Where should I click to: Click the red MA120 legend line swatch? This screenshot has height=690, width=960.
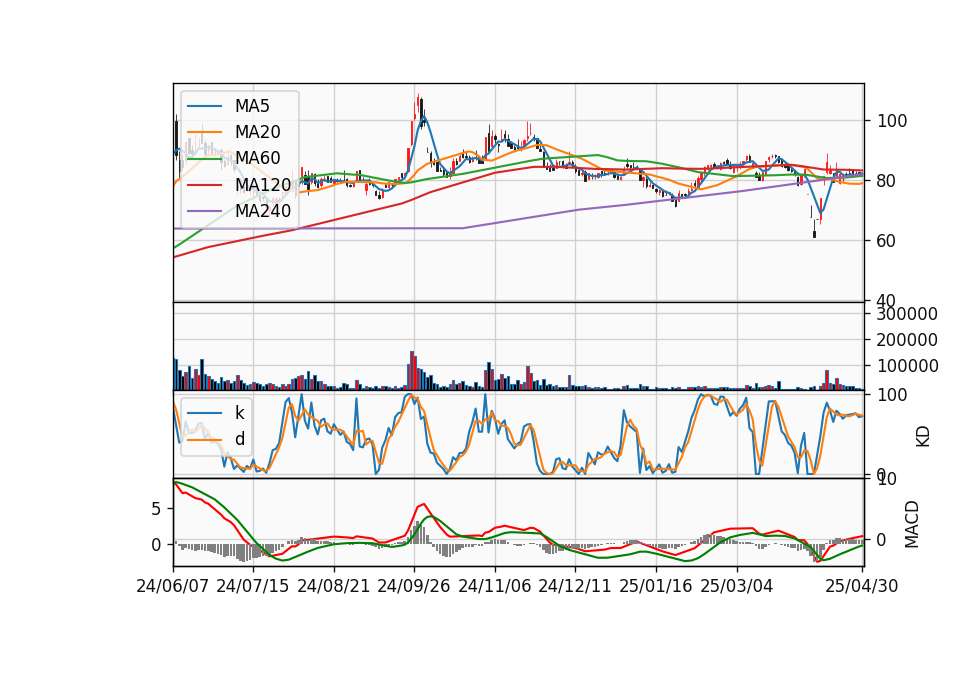coord(204,184)
